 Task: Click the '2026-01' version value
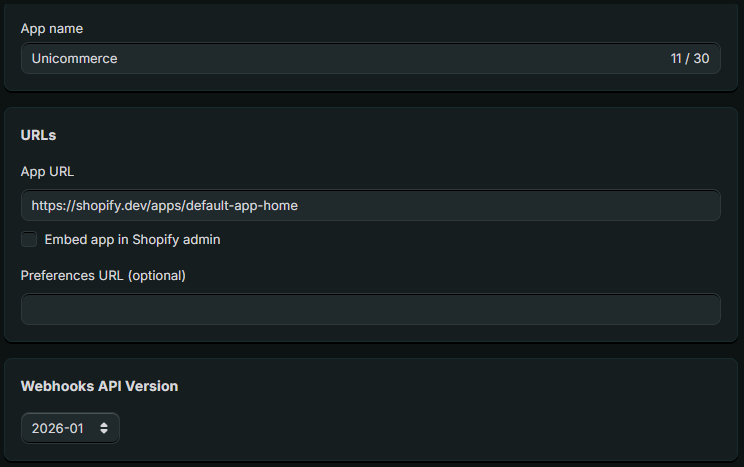coord(57,428)
